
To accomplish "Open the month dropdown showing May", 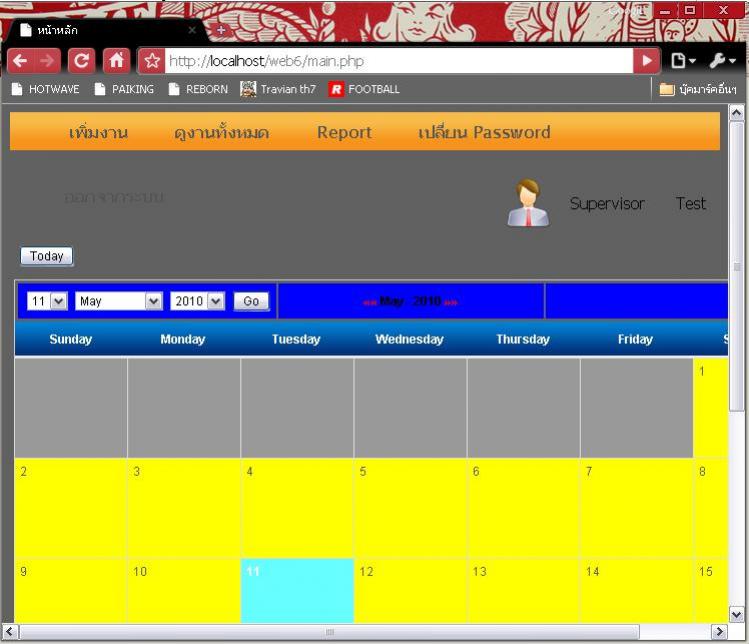I will click(118, 301).
